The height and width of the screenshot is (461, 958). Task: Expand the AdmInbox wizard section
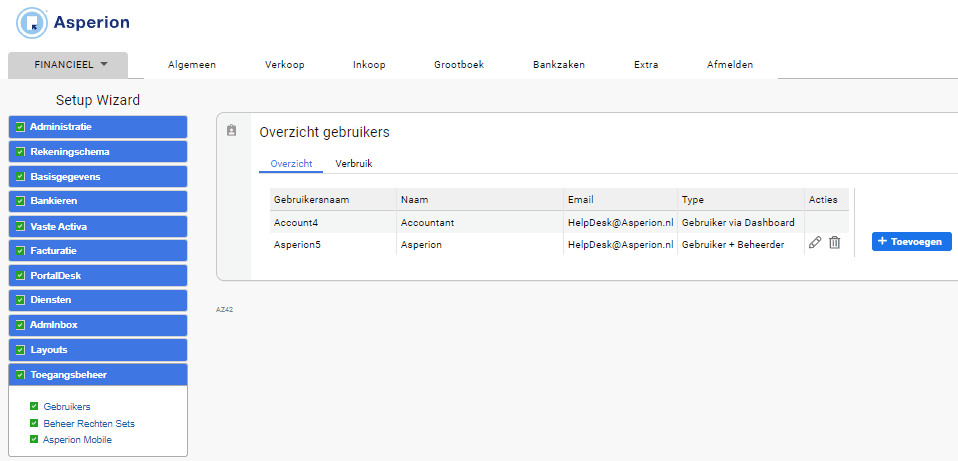[98, 325]
